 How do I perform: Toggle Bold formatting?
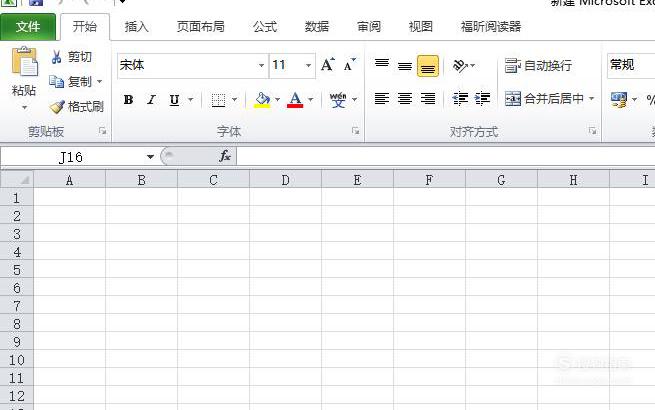pyautogui.click(x=128, y=99)
